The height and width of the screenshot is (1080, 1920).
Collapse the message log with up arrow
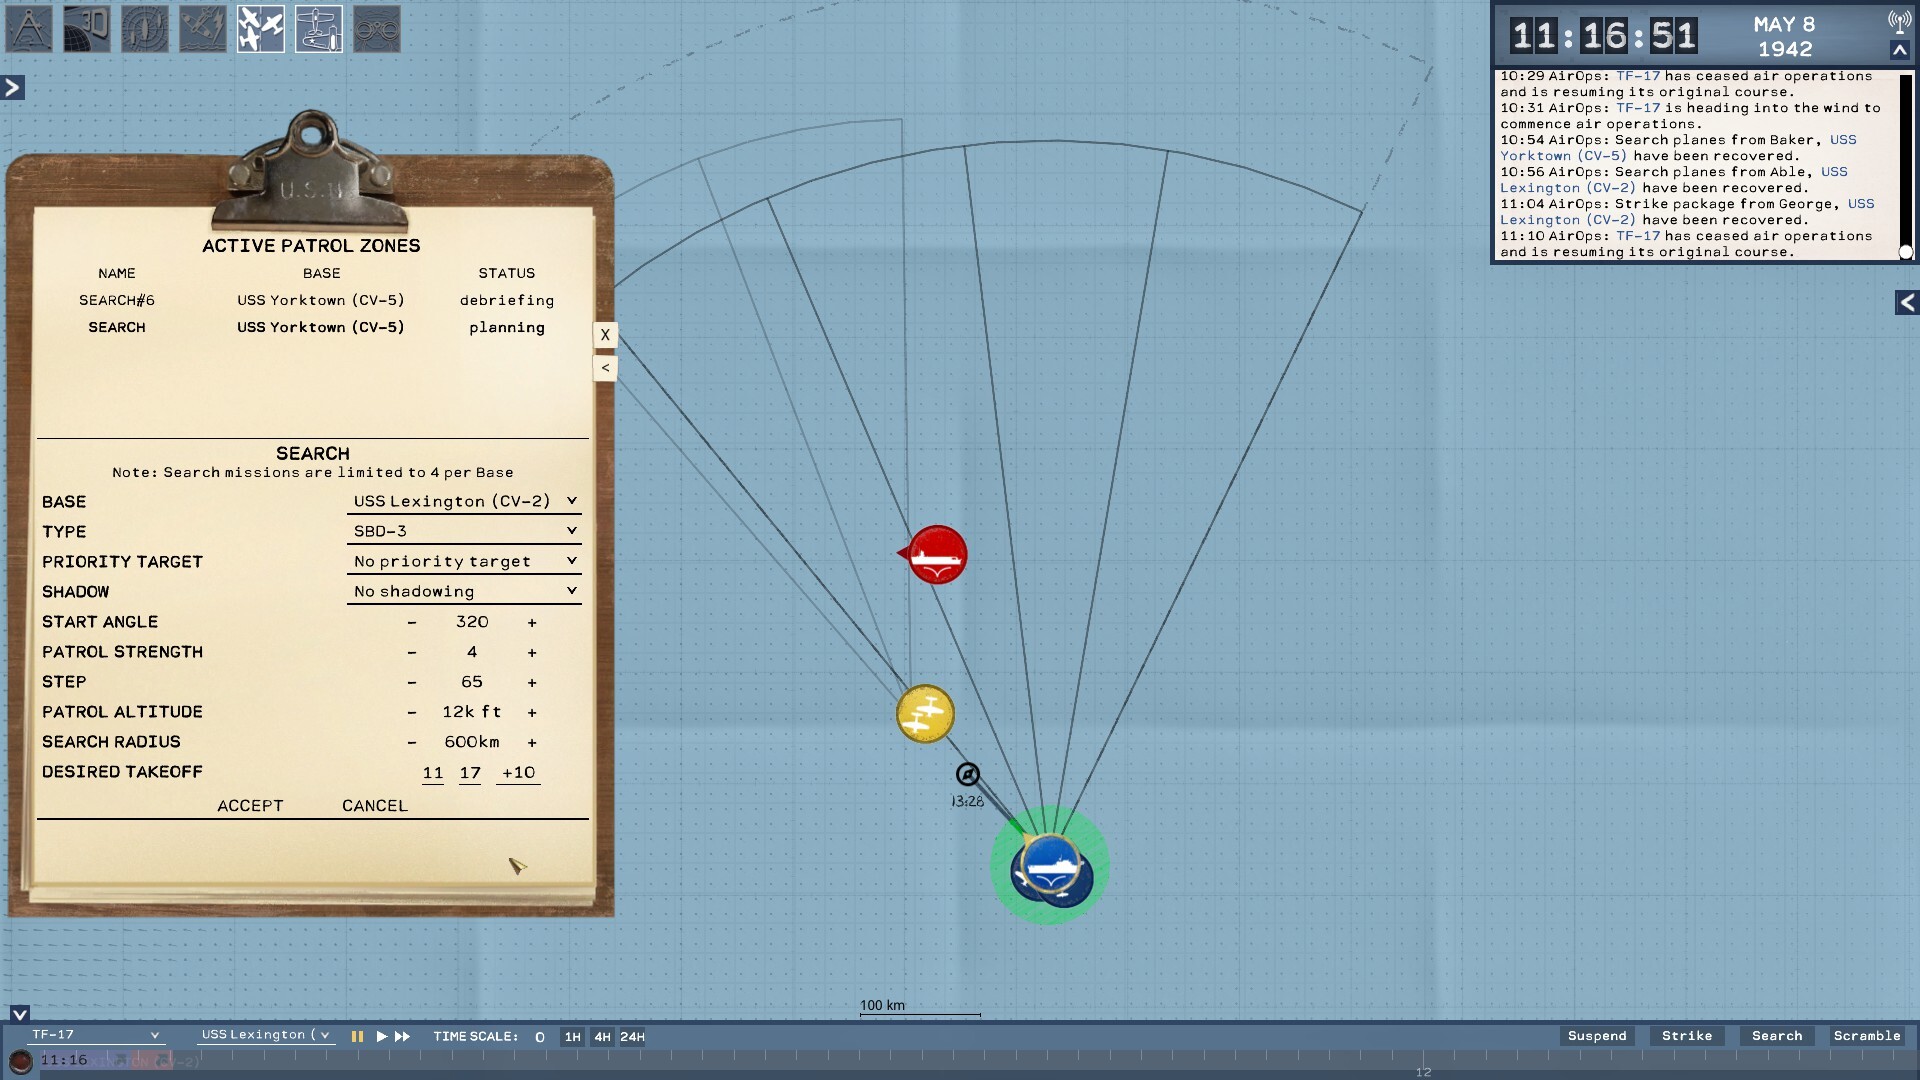(x=1899, y=50)
